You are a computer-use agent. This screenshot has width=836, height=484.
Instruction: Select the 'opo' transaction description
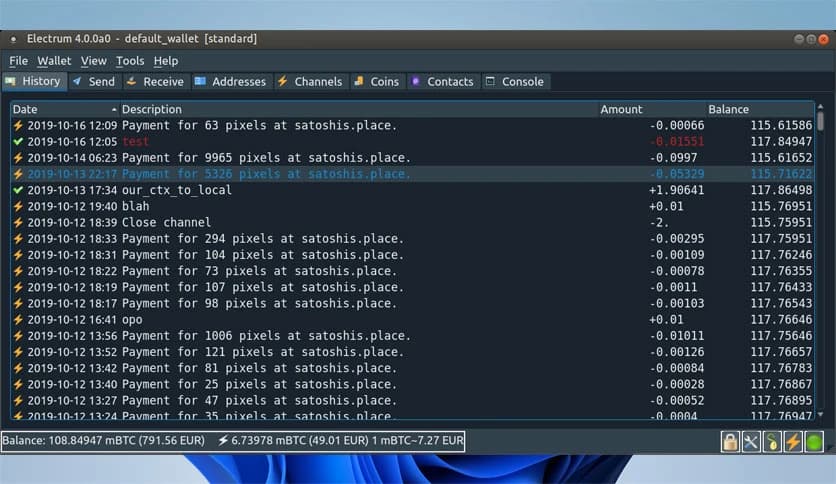tap(132, 319)
